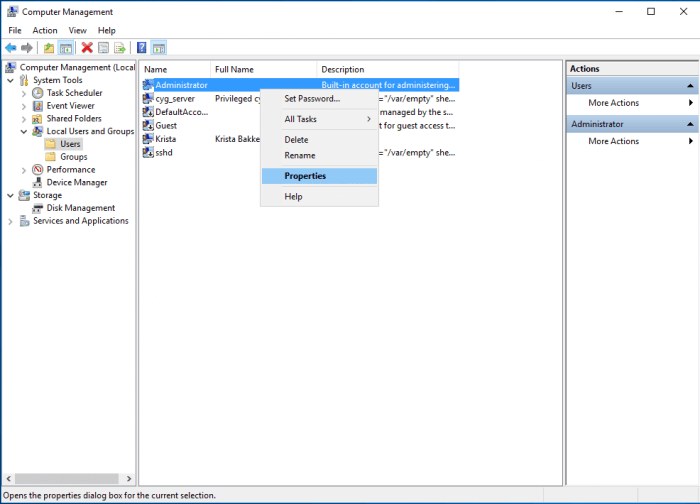Collapse Local Users and Groups node
The image size is (700, 504).
click(24, 132)
